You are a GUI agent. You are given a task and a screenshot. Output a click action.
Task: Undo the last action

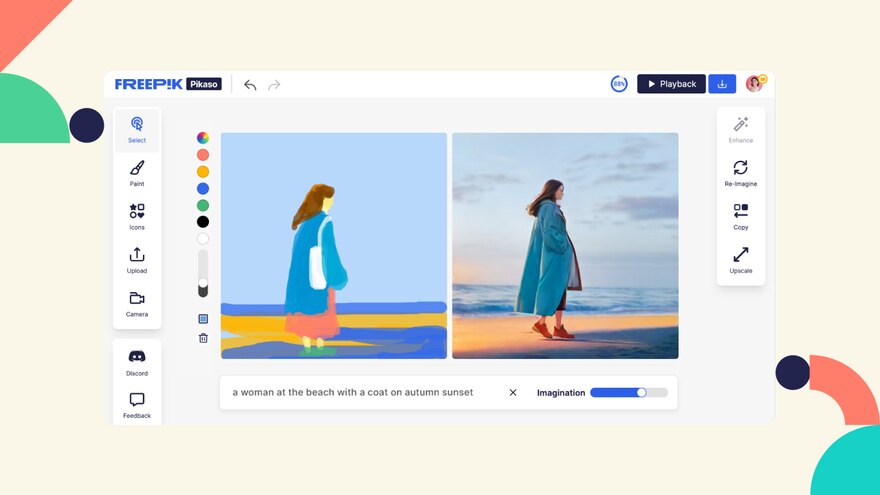click(x=250, y=85)
